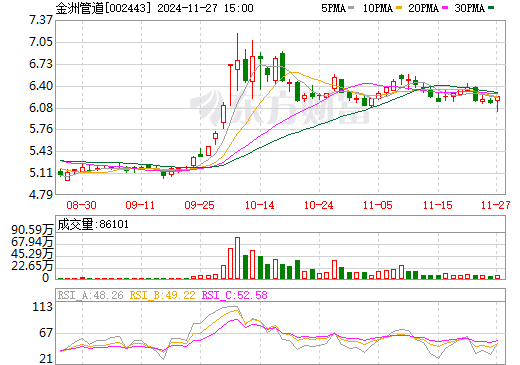Select the 09-11 date label
This screenshot has width=520, height=365.
[x=140, y=205]
